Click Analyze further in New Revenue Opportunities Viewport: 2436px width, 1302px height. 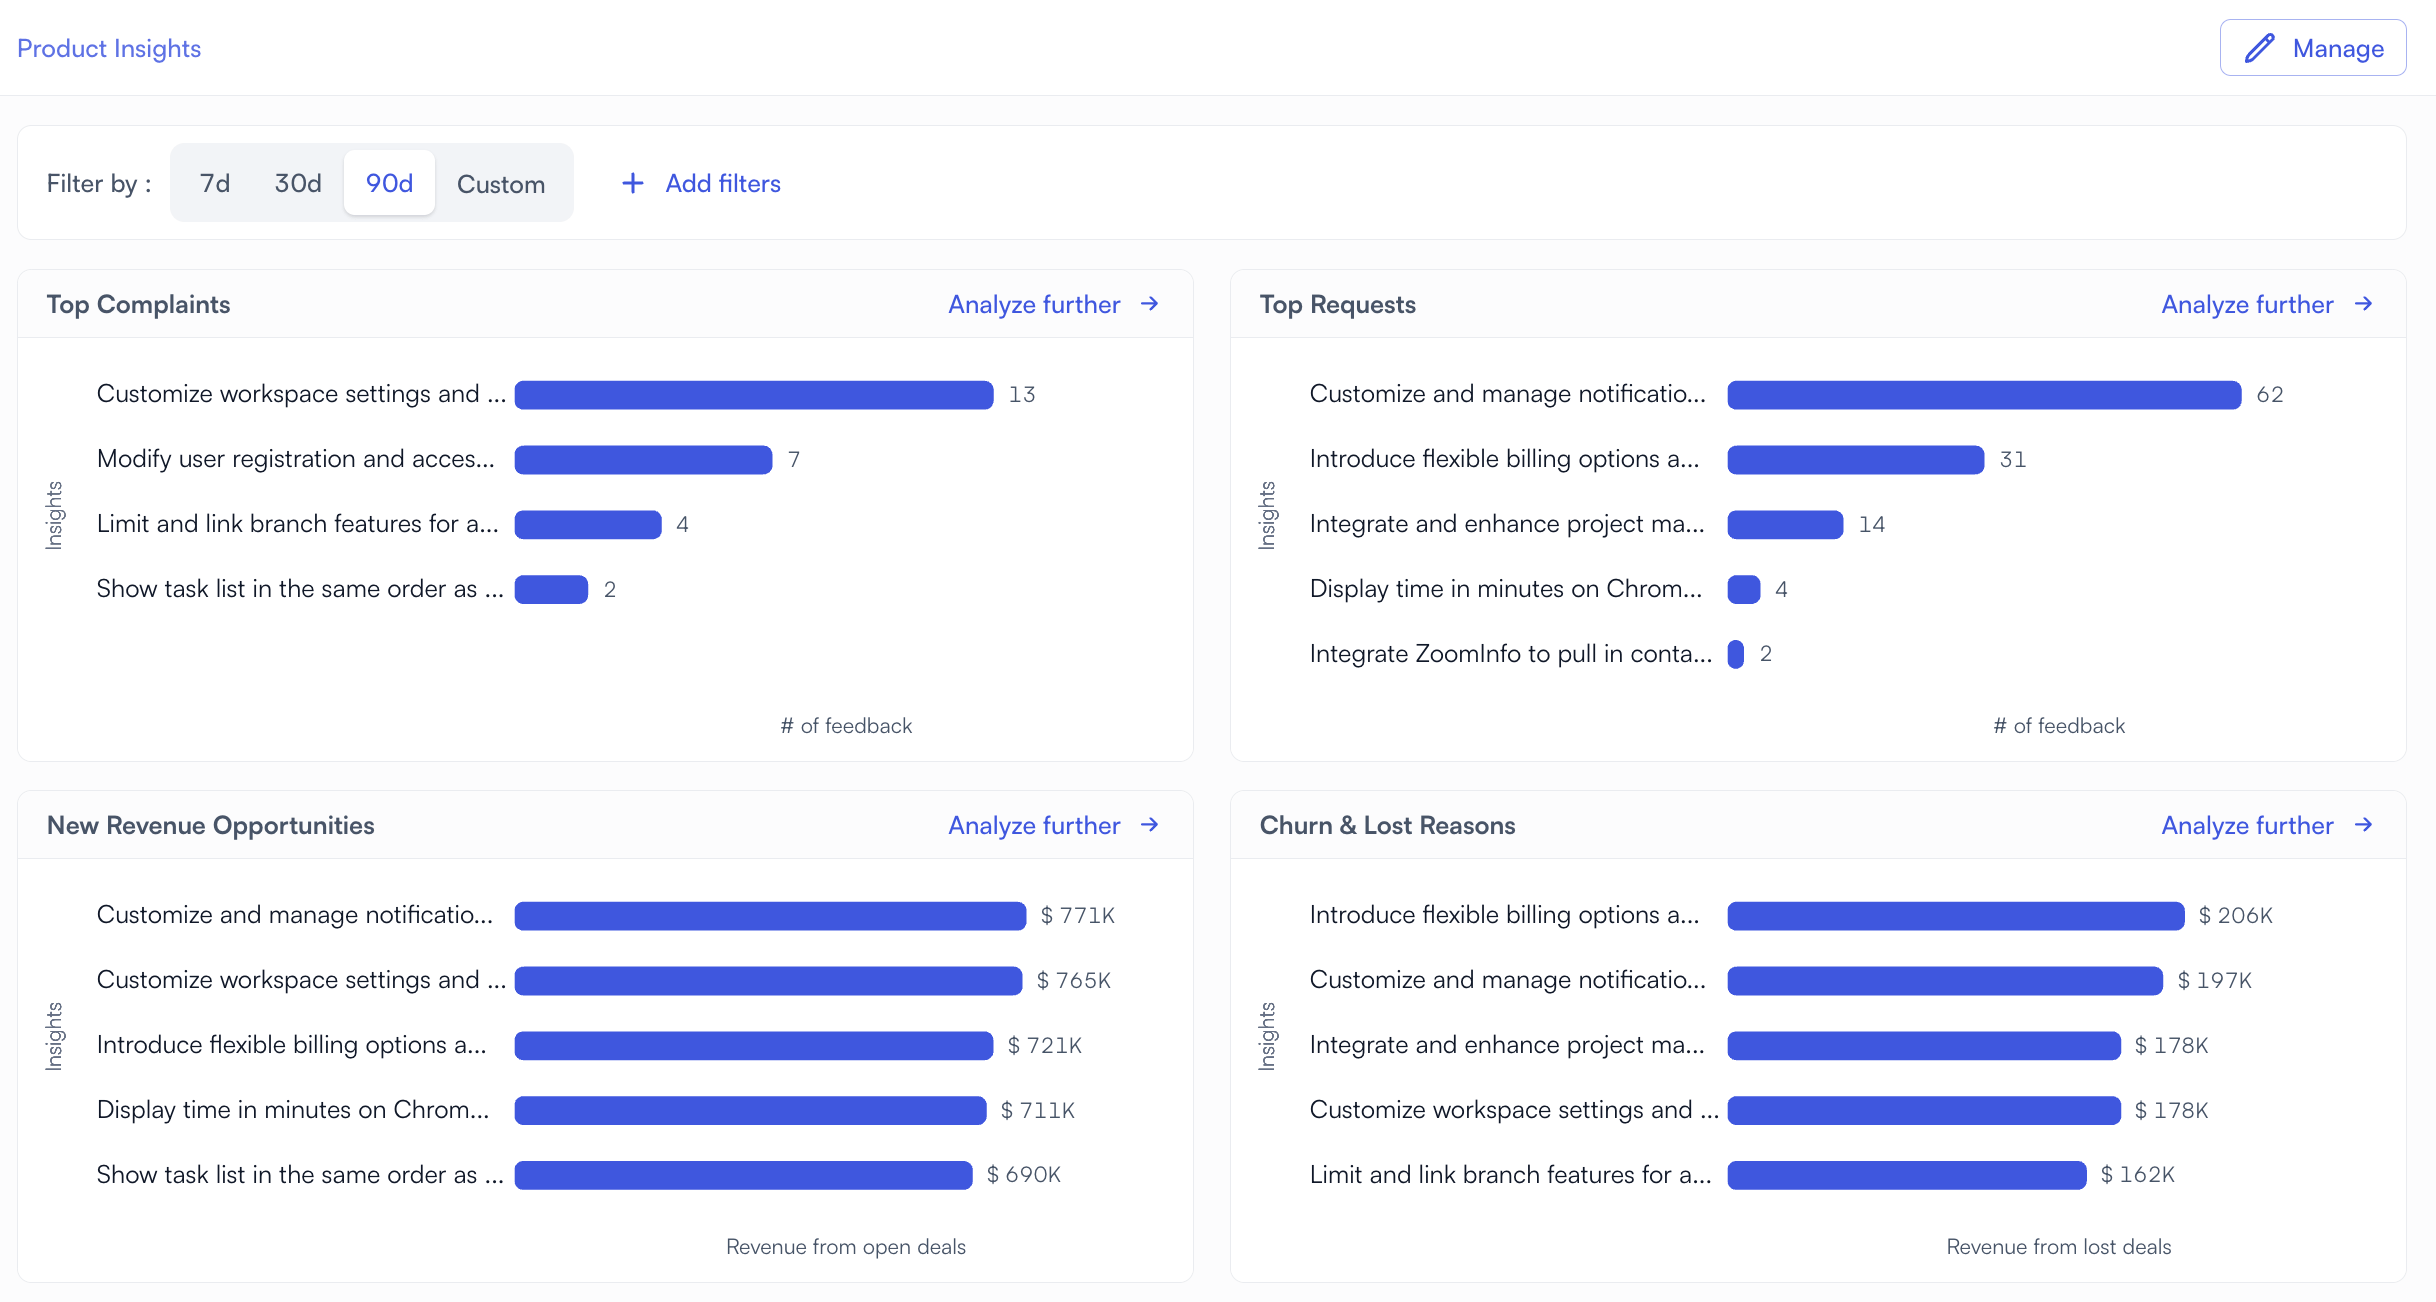coord(1034,825)
